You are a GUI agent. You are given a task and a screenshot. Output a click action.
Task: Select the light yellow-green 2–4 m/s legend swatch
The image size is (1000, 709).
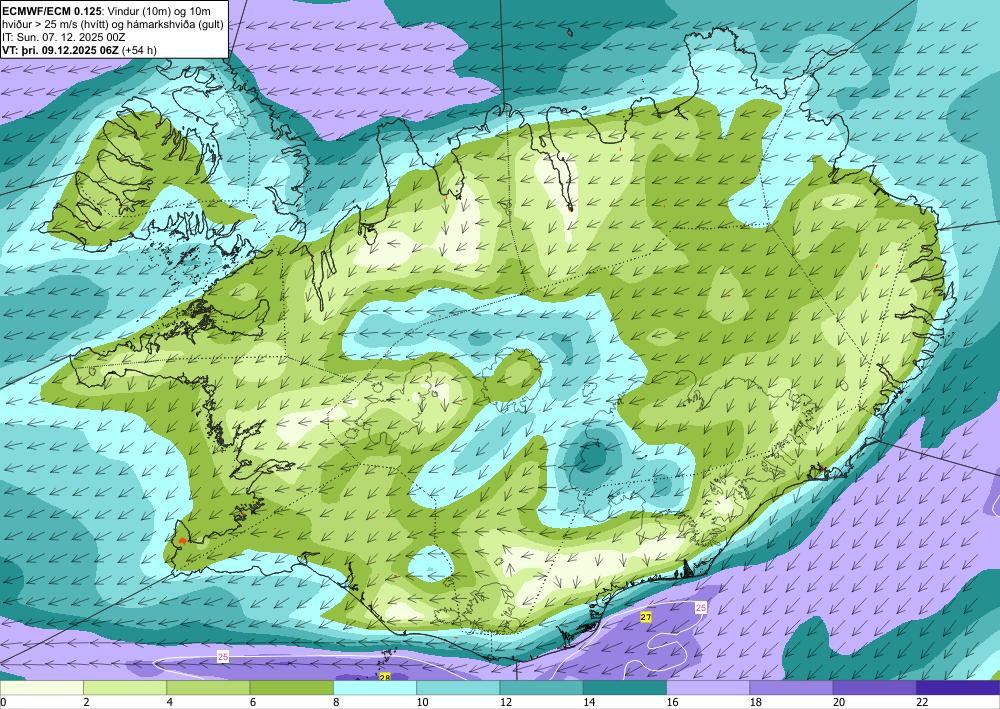click(125, 688)
